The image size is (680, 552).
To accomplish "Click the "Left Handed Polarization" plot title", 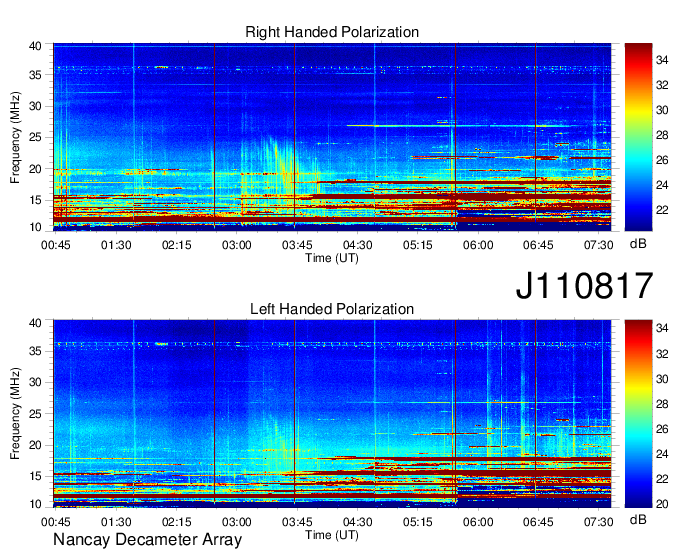I will [x=332, y=309].
